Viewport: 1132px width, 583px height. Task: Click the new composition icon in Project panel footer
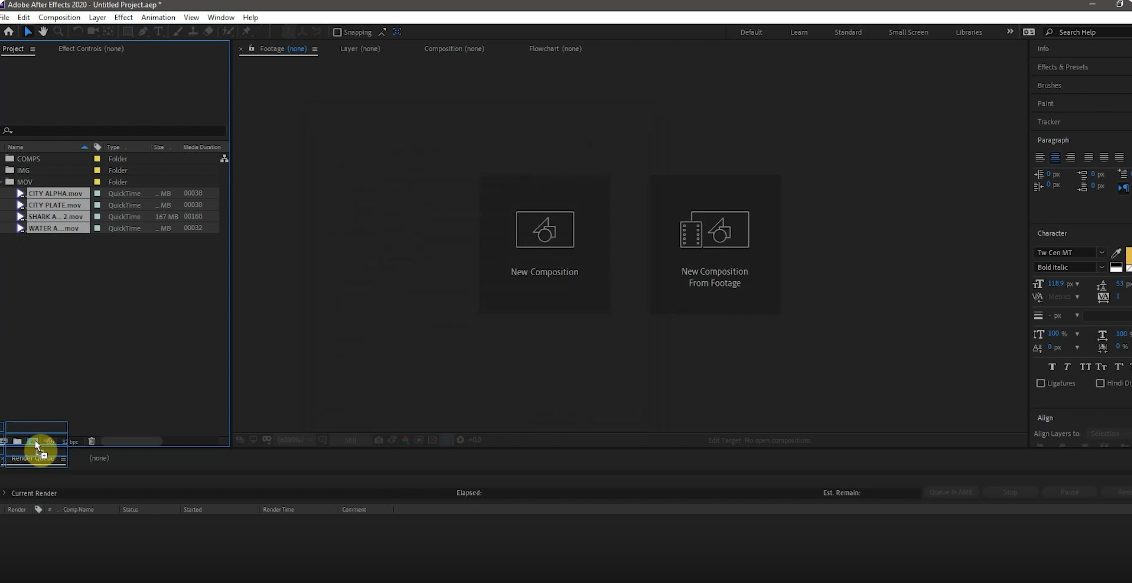point(32,441)
